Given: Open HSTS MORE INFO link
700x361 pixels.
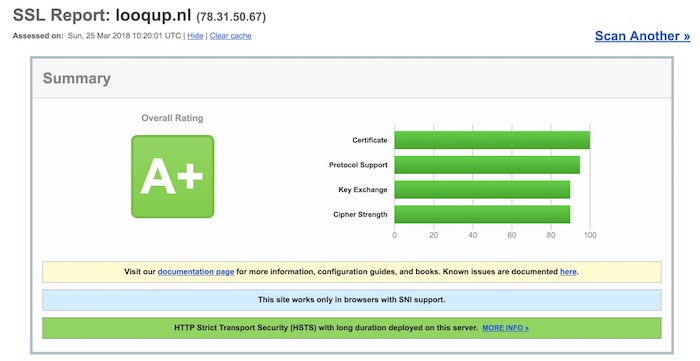Looking at the screenshot, I should [505, 328].
